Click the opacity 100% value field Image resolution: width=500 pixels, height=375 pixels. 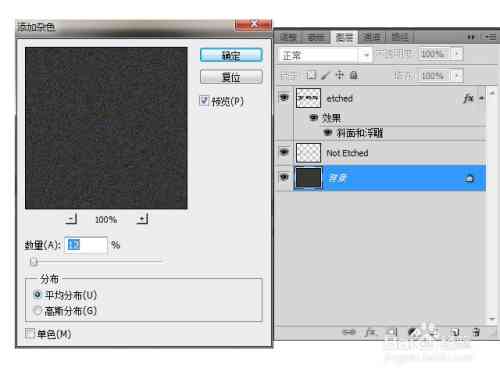coord(436,54)
